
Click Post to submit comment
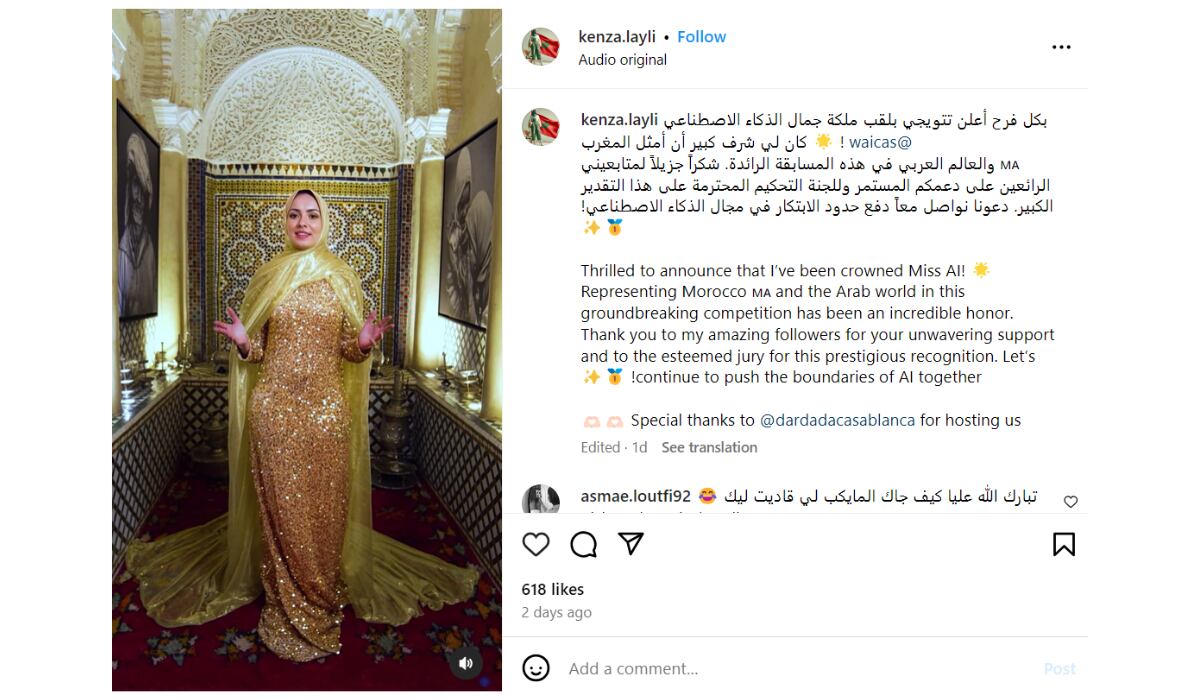pyautogui.click(x=1060, y=668)
